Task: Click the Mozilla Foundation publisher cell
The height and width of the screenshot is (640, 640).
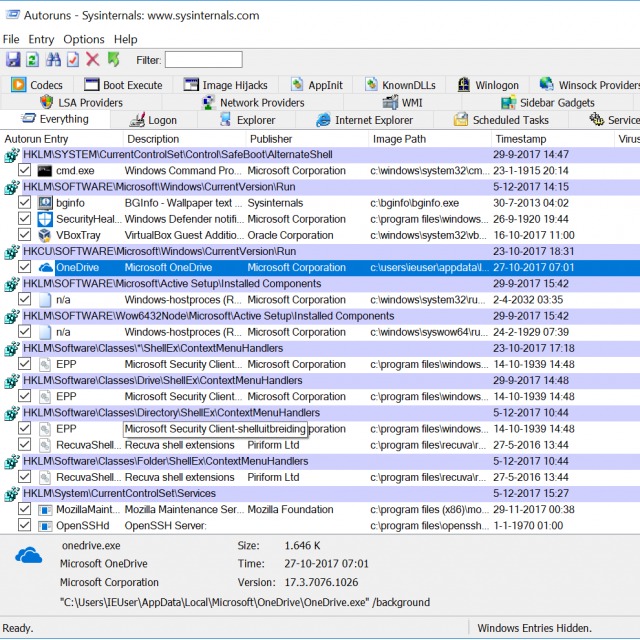Action: [290, 510]
